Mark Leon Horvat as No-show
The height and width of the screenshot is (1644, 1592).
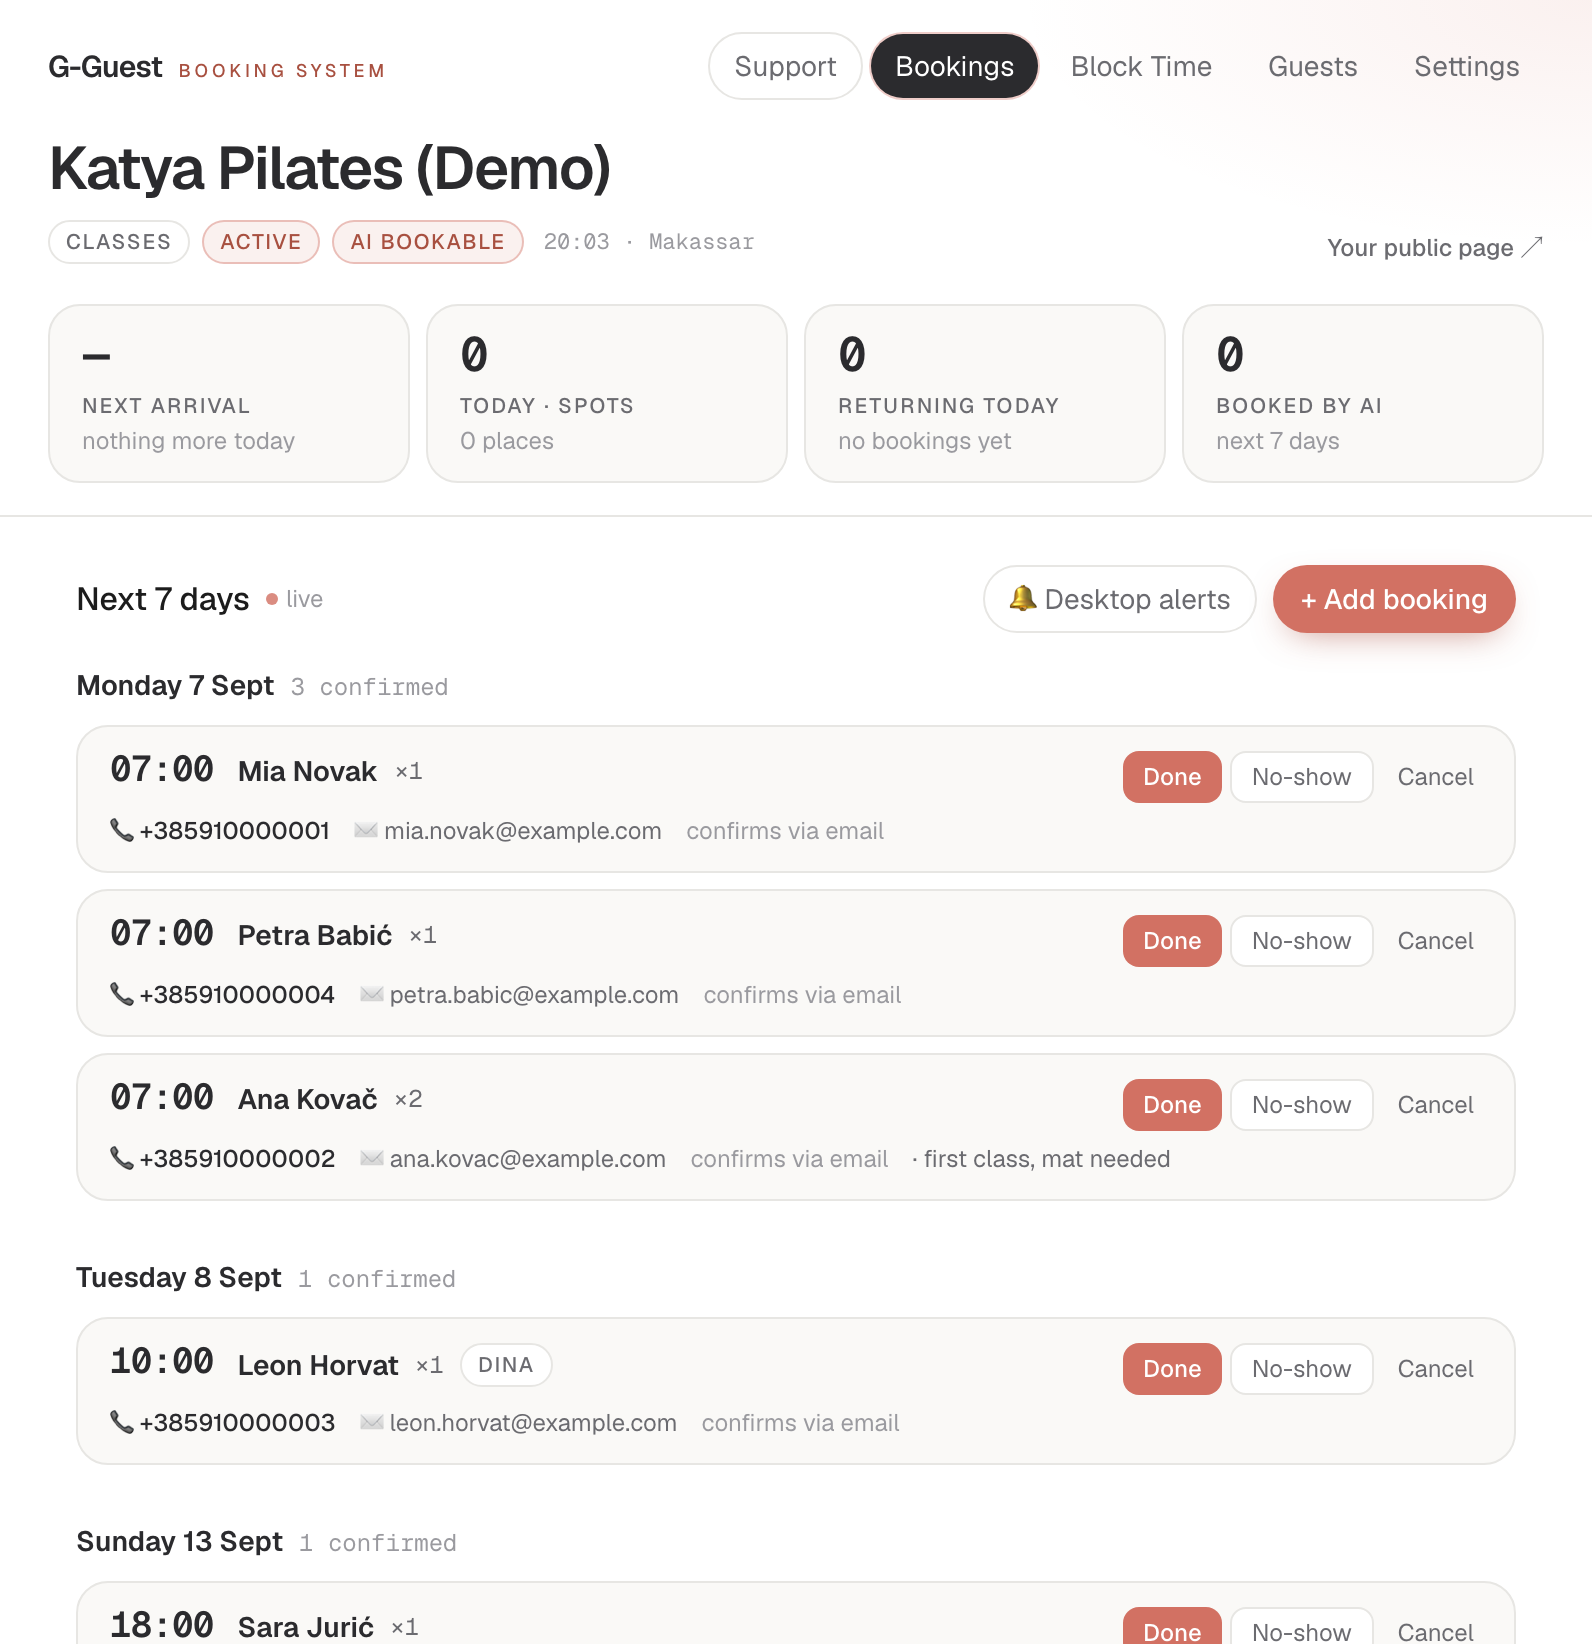tap(1301, 1369)
